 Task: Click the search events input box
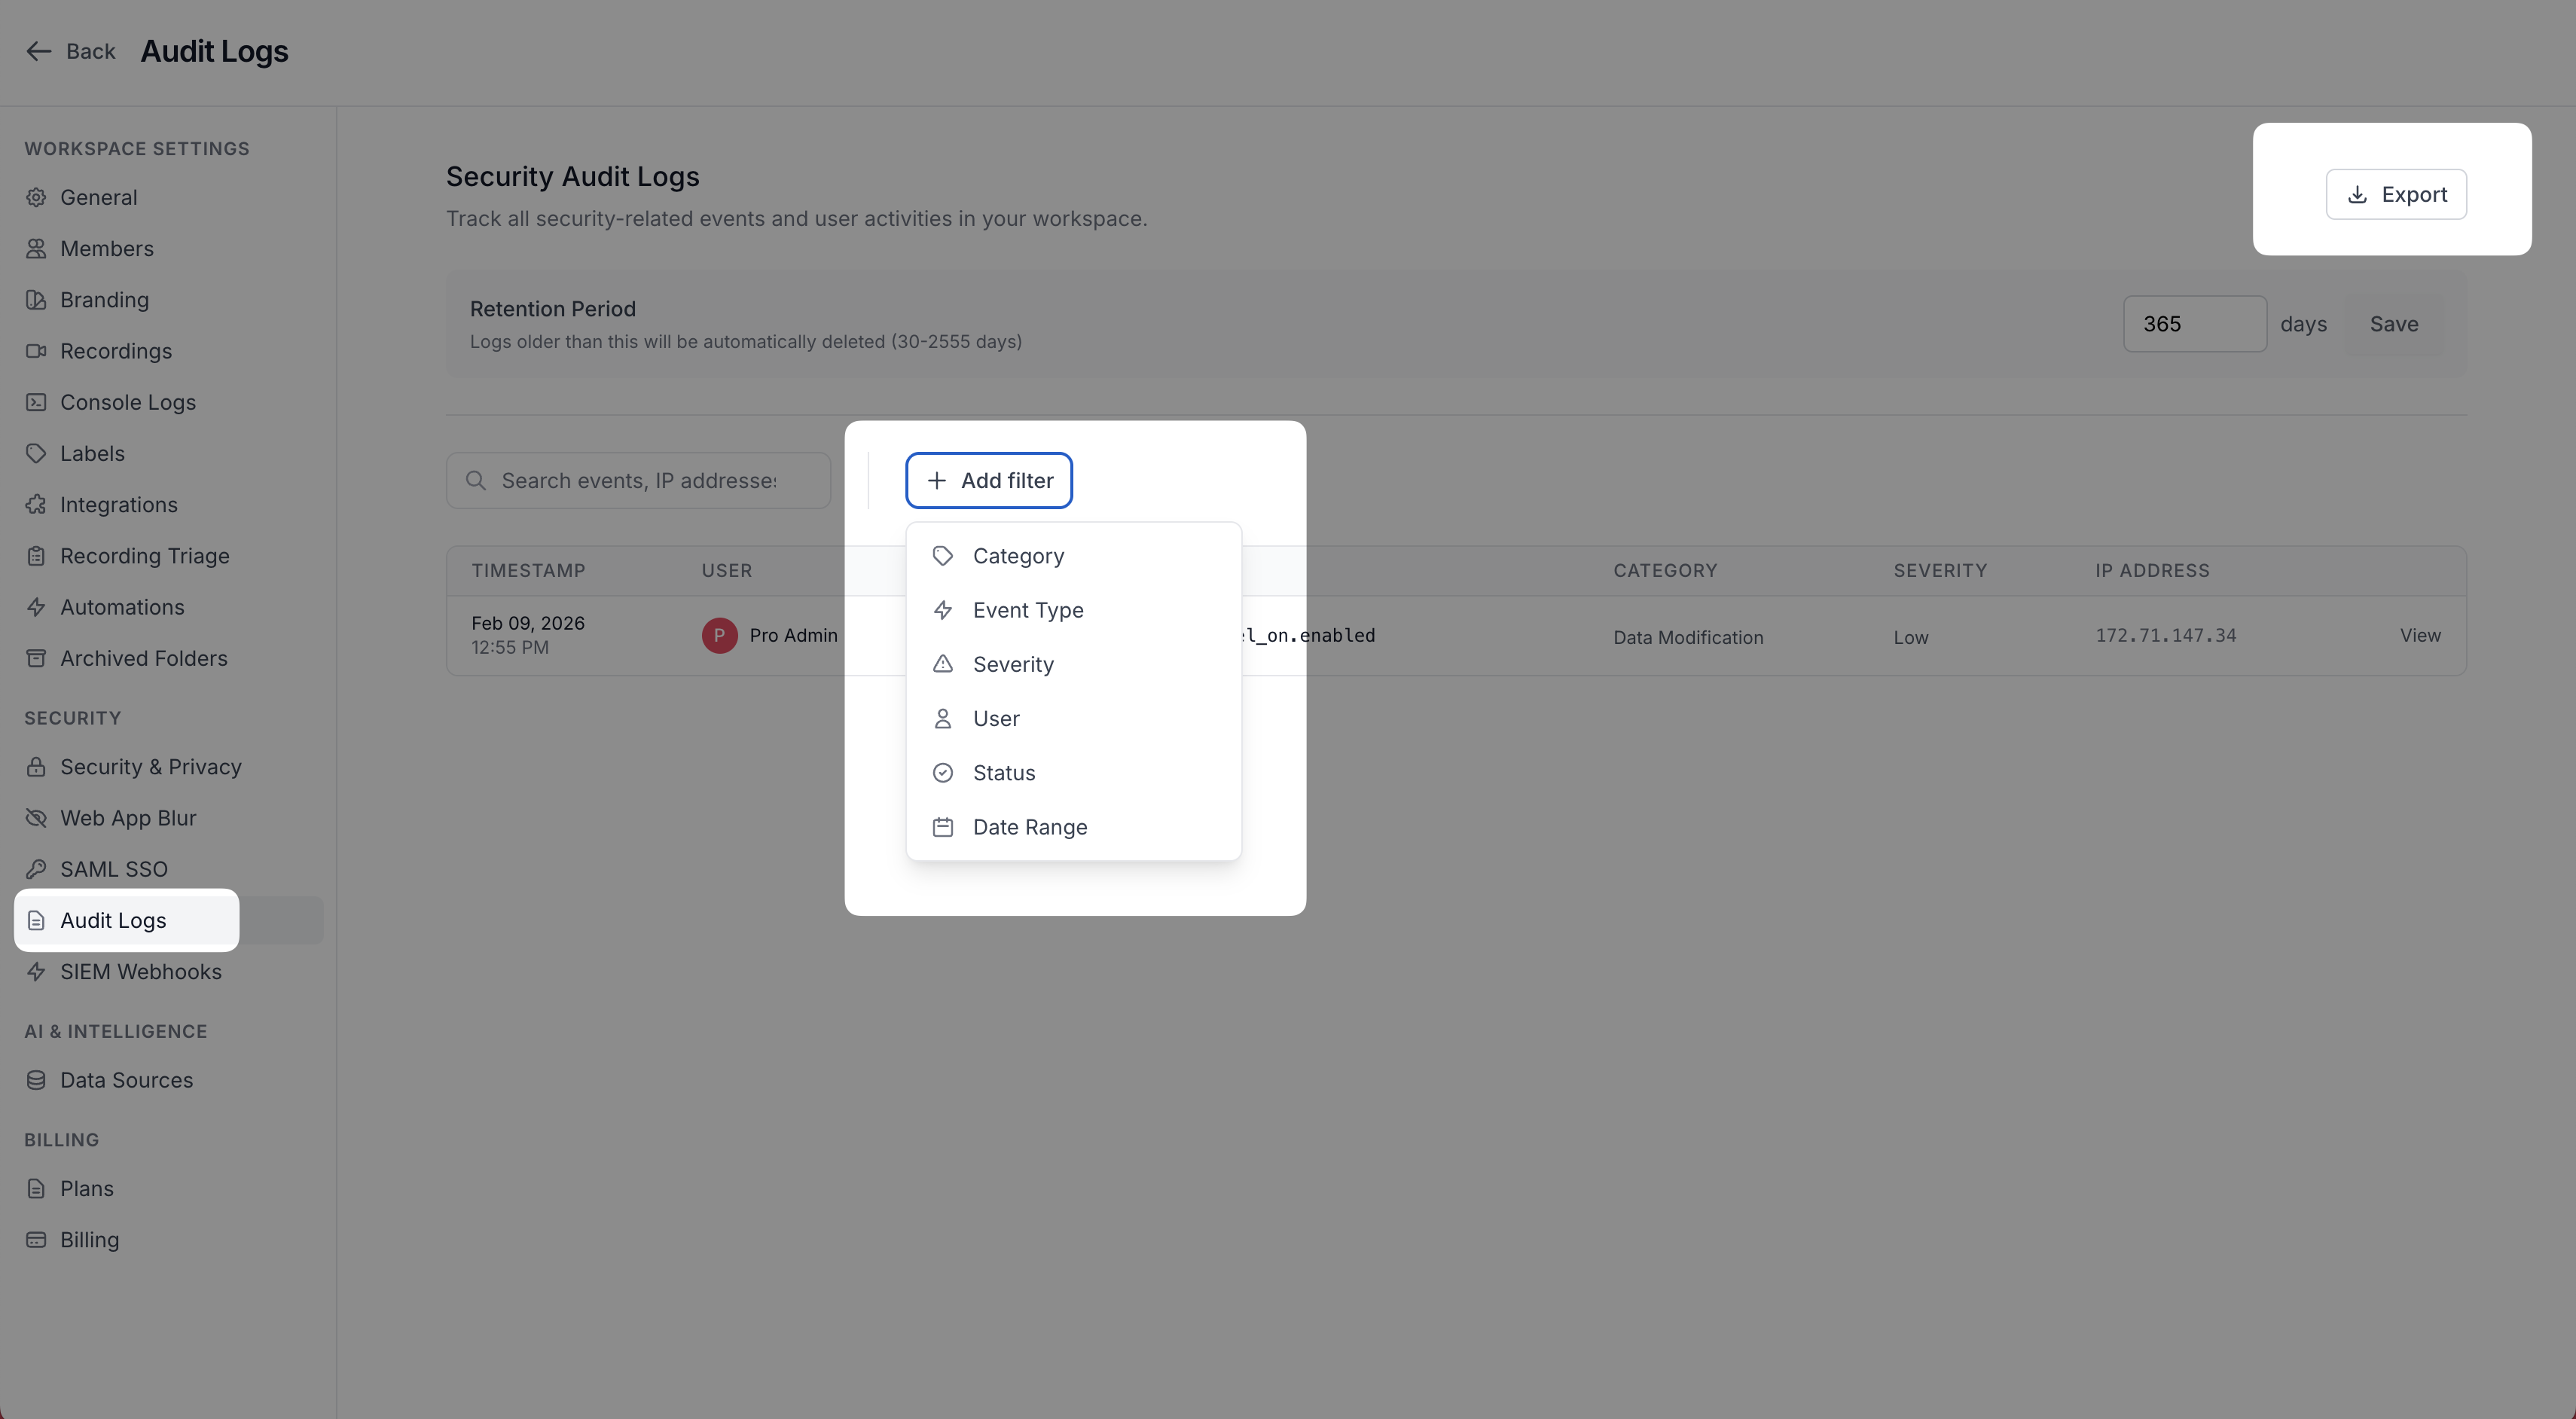click(638, 481)
